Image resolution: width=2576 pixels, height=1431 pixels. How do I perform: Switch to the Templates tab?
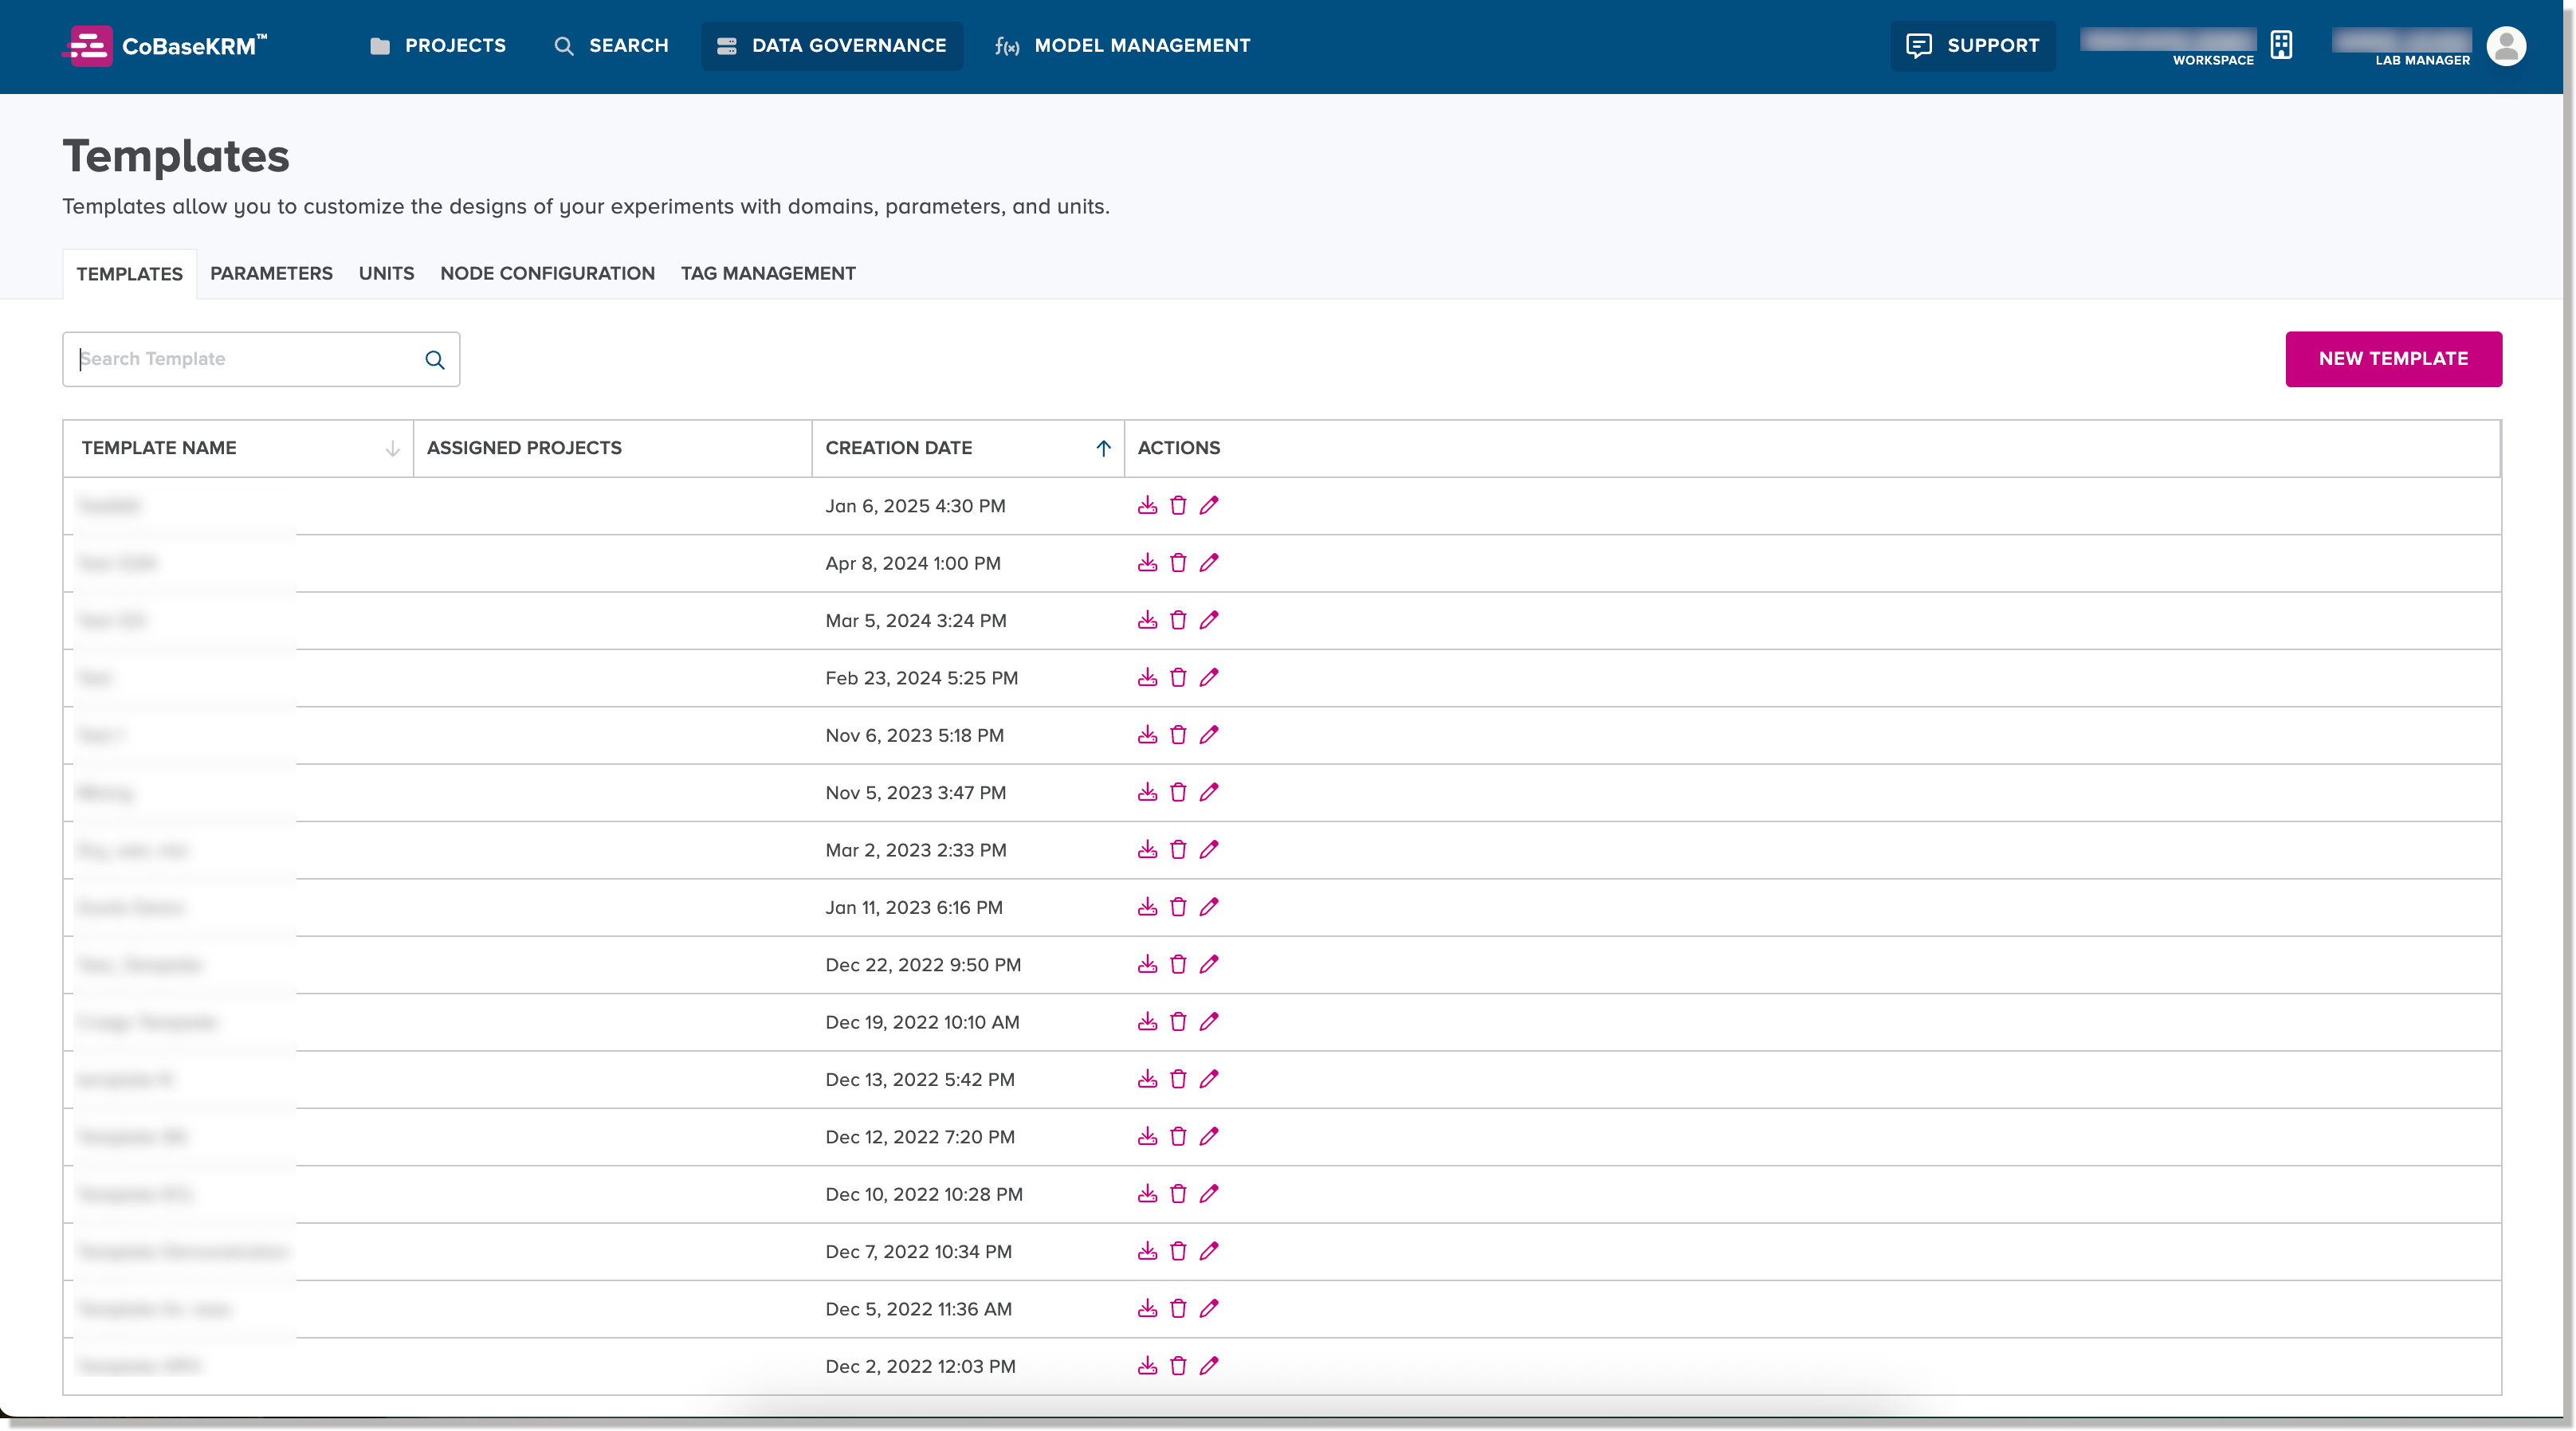point(130,274)
